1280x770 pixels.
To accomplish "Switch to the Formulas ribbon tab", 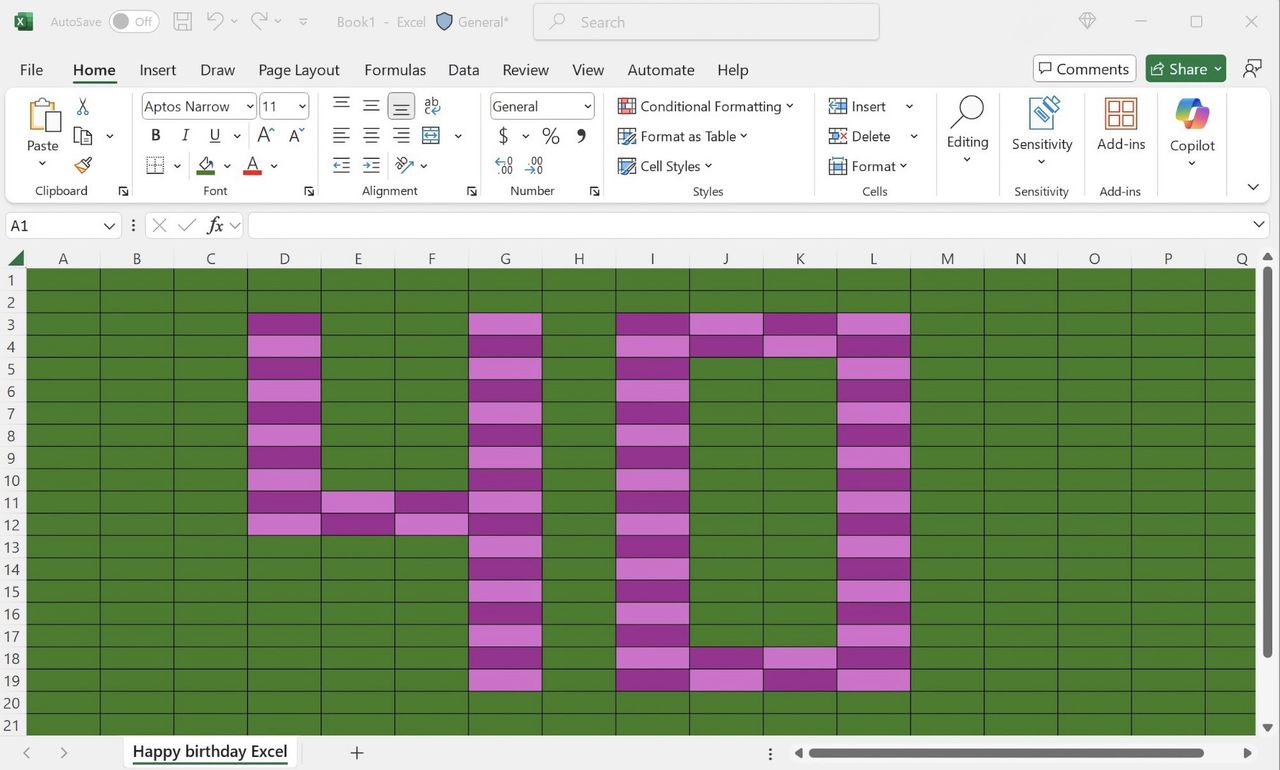I will (394, 70).
